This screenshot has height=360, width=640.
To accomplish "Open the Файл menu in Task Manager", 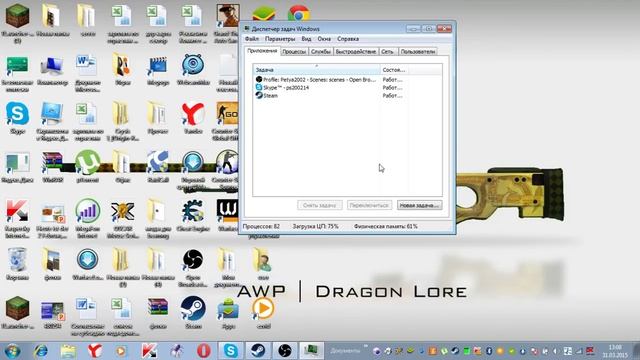I will pos(252,39).
